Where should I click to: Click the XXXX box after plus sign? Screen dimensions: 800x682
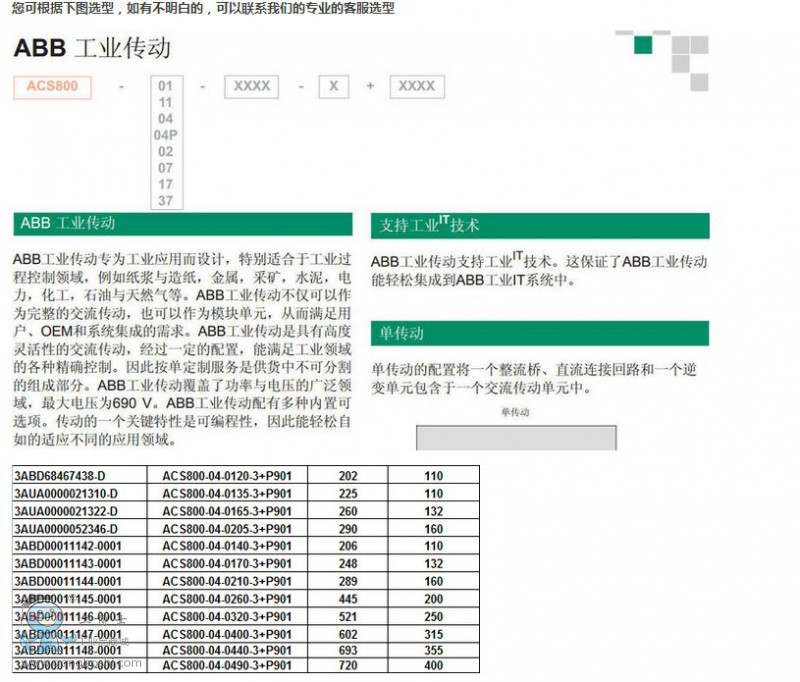pos(417,87)
